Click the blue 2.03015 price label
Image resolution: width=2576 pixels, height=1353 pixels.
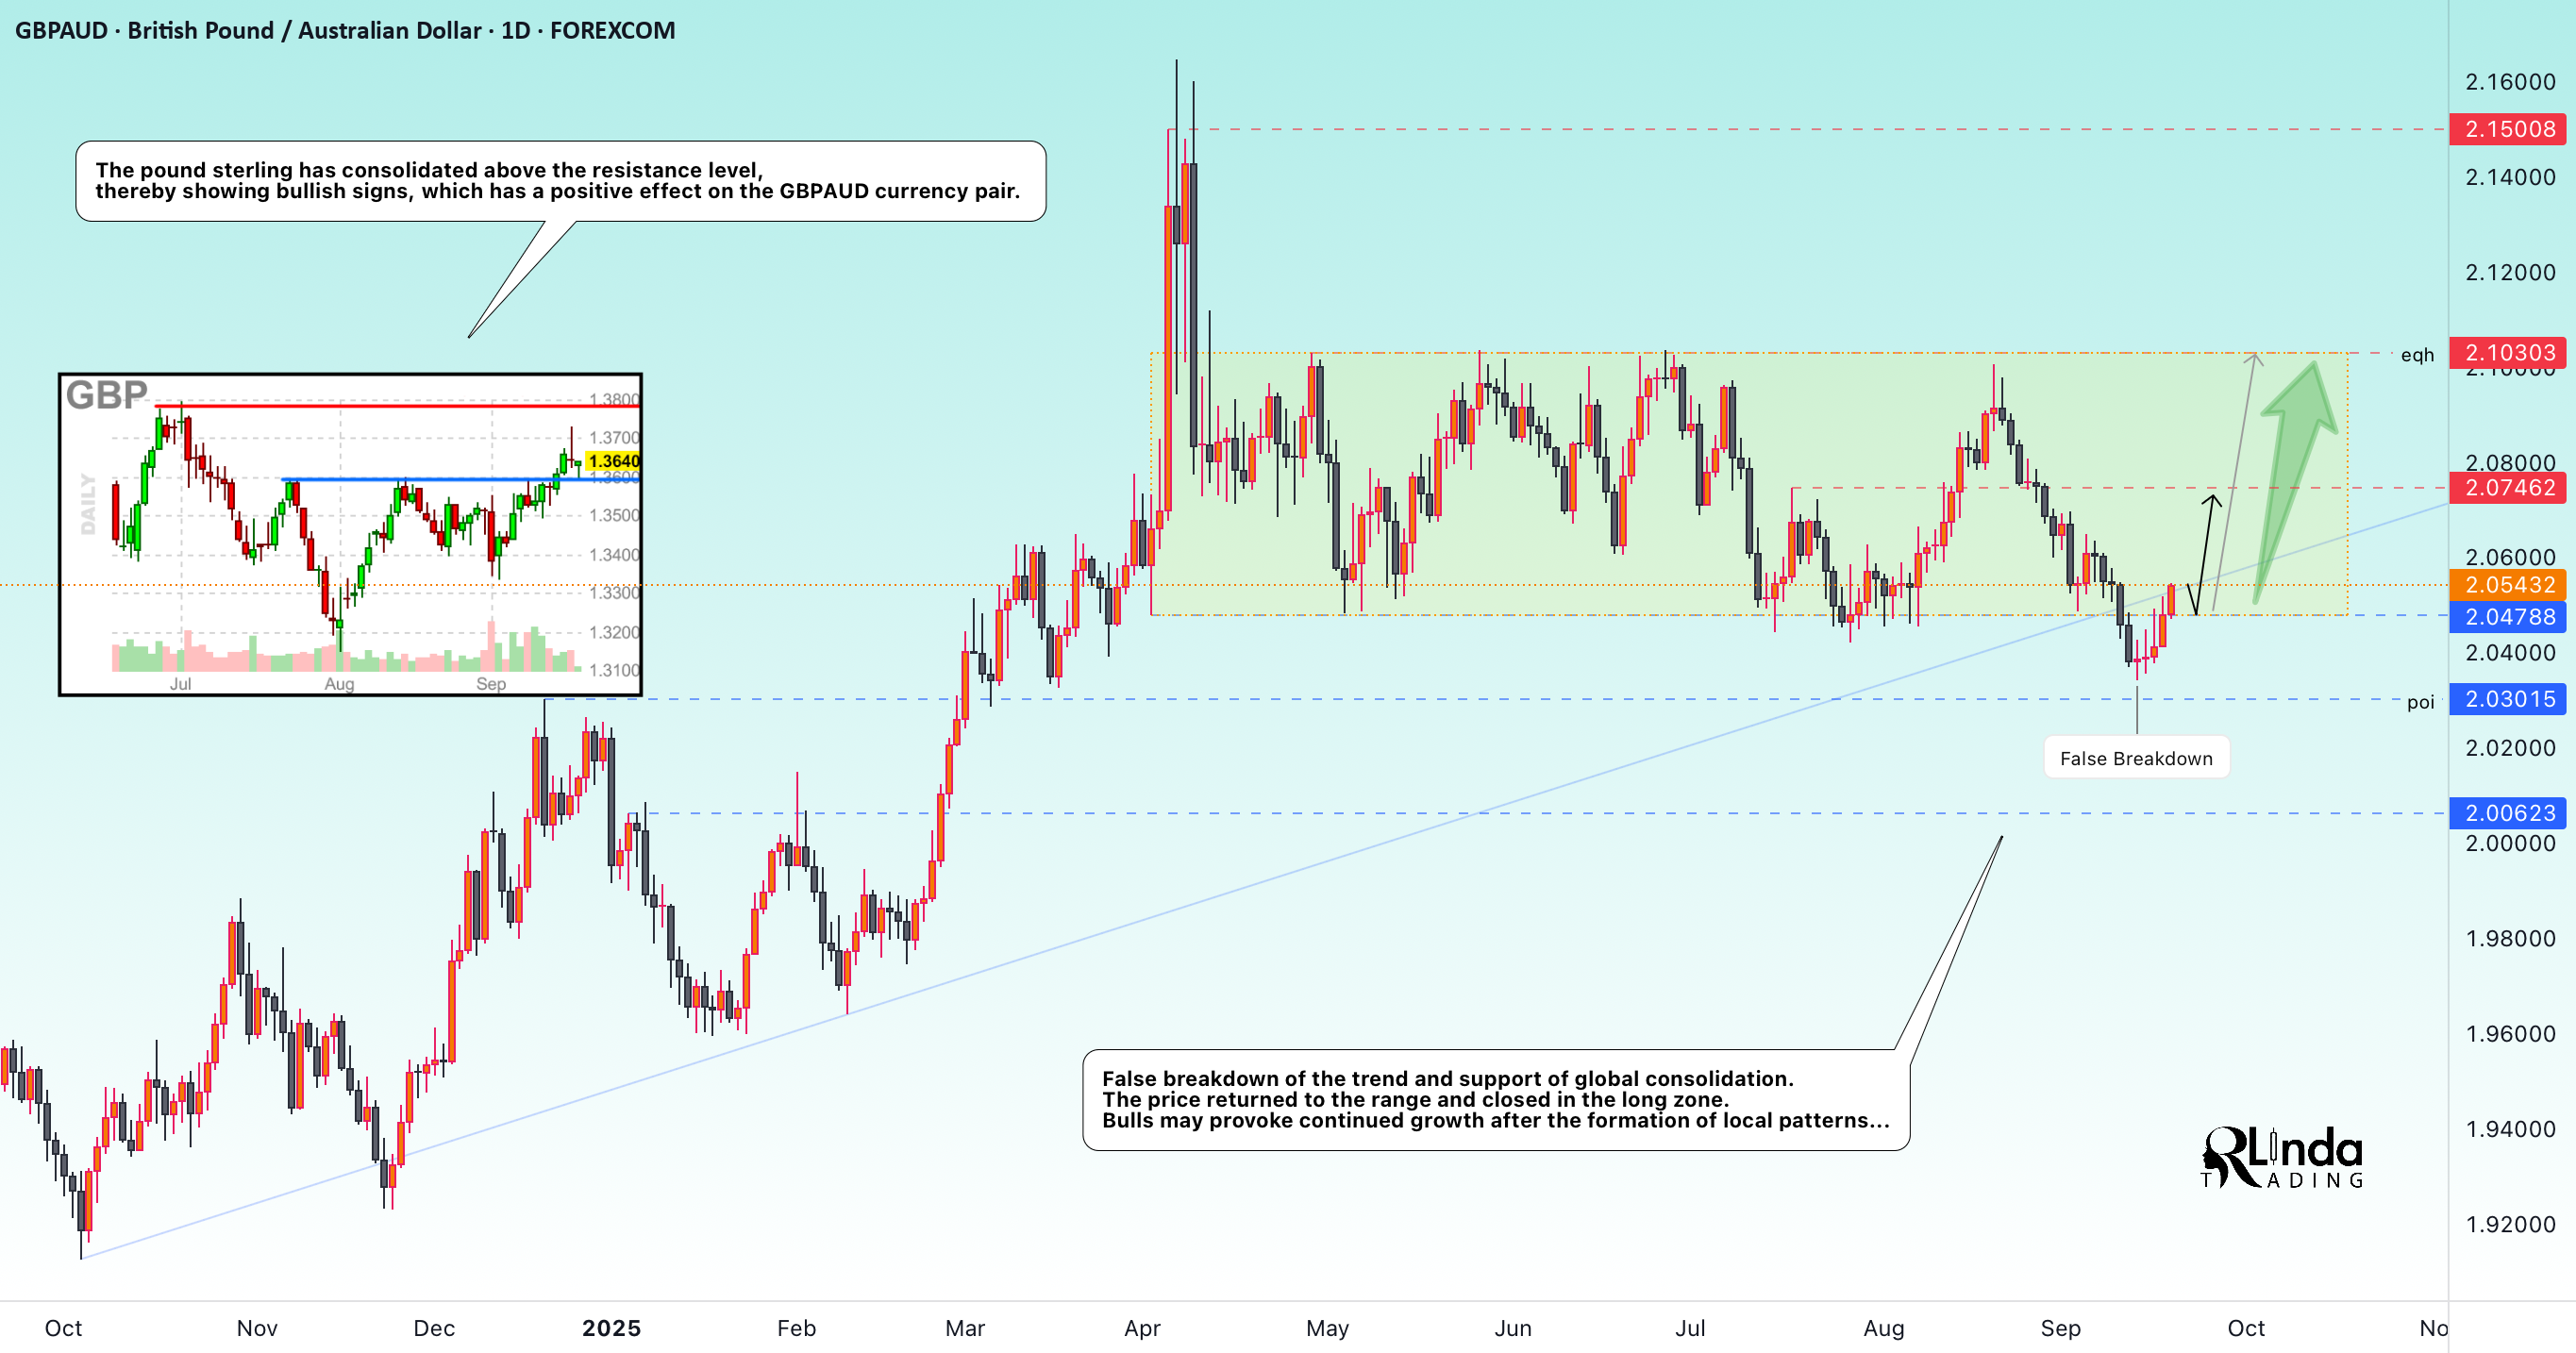coord(2508,699)
